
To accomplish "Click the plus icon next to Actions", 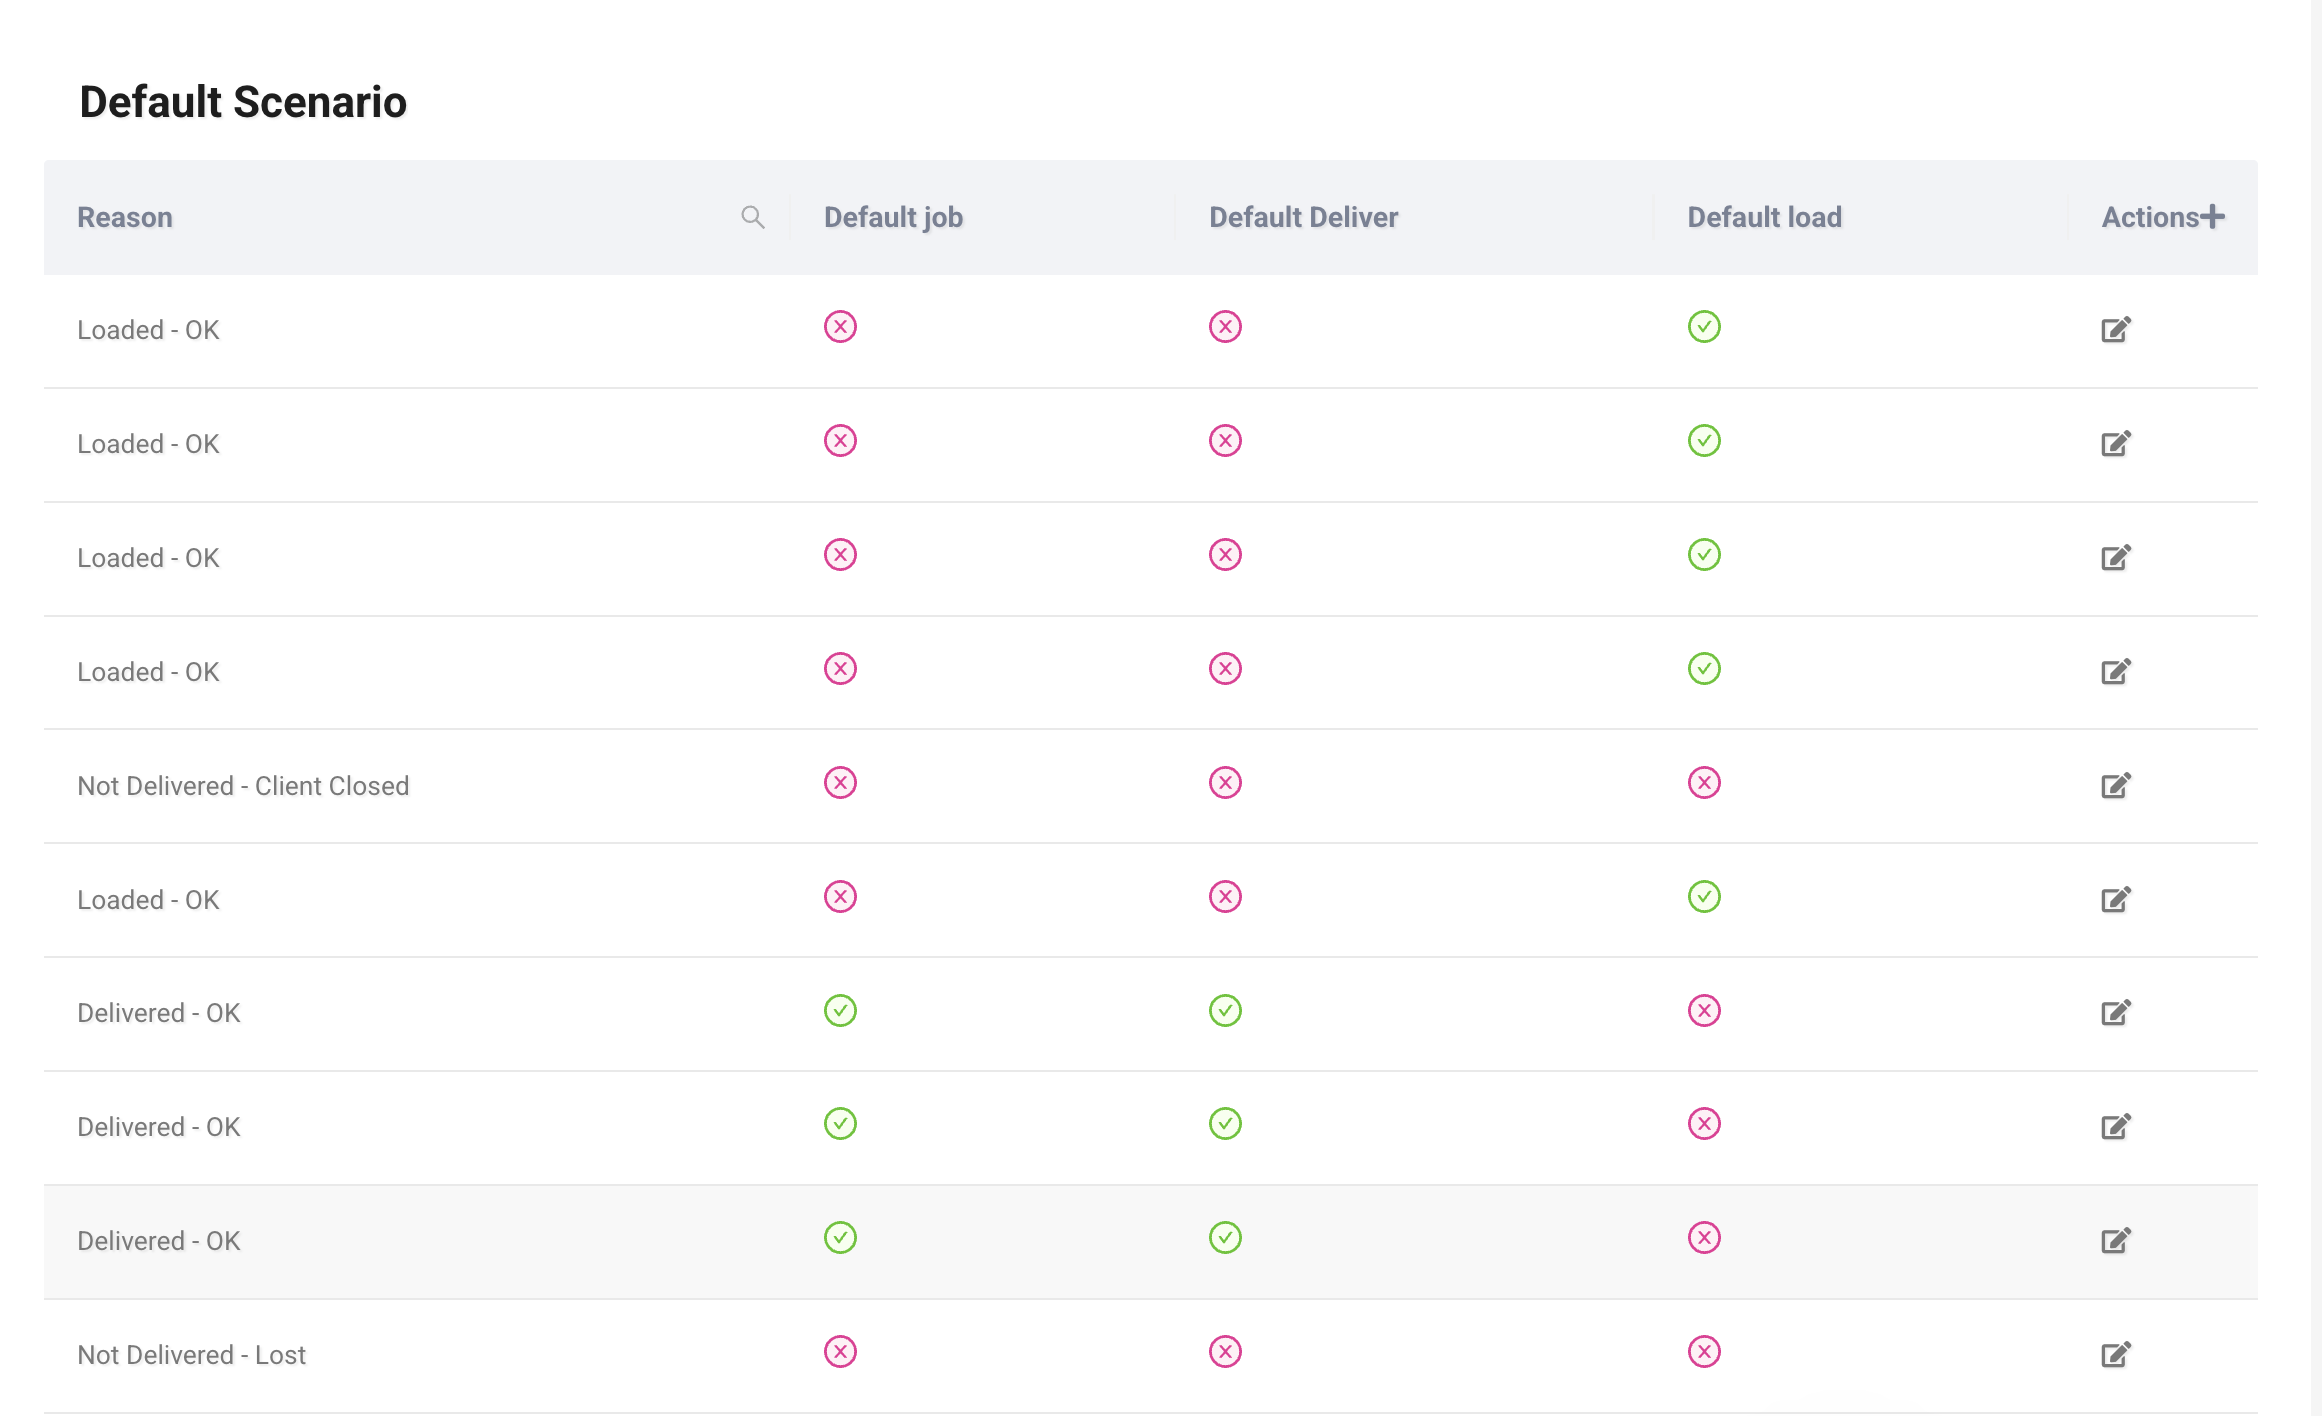I will (2212, 215).
